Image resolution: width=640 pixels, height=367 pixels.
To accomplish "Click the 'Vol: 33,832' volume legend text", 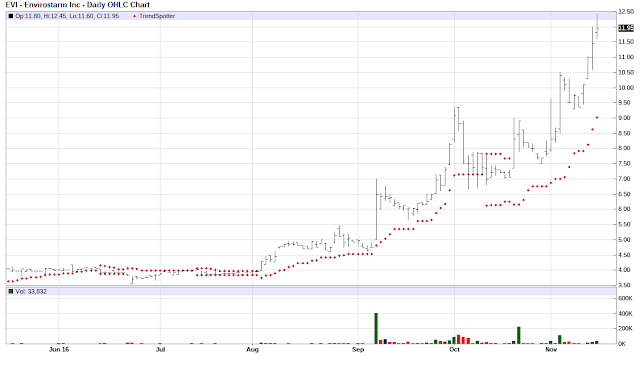I will click(31, 291).
